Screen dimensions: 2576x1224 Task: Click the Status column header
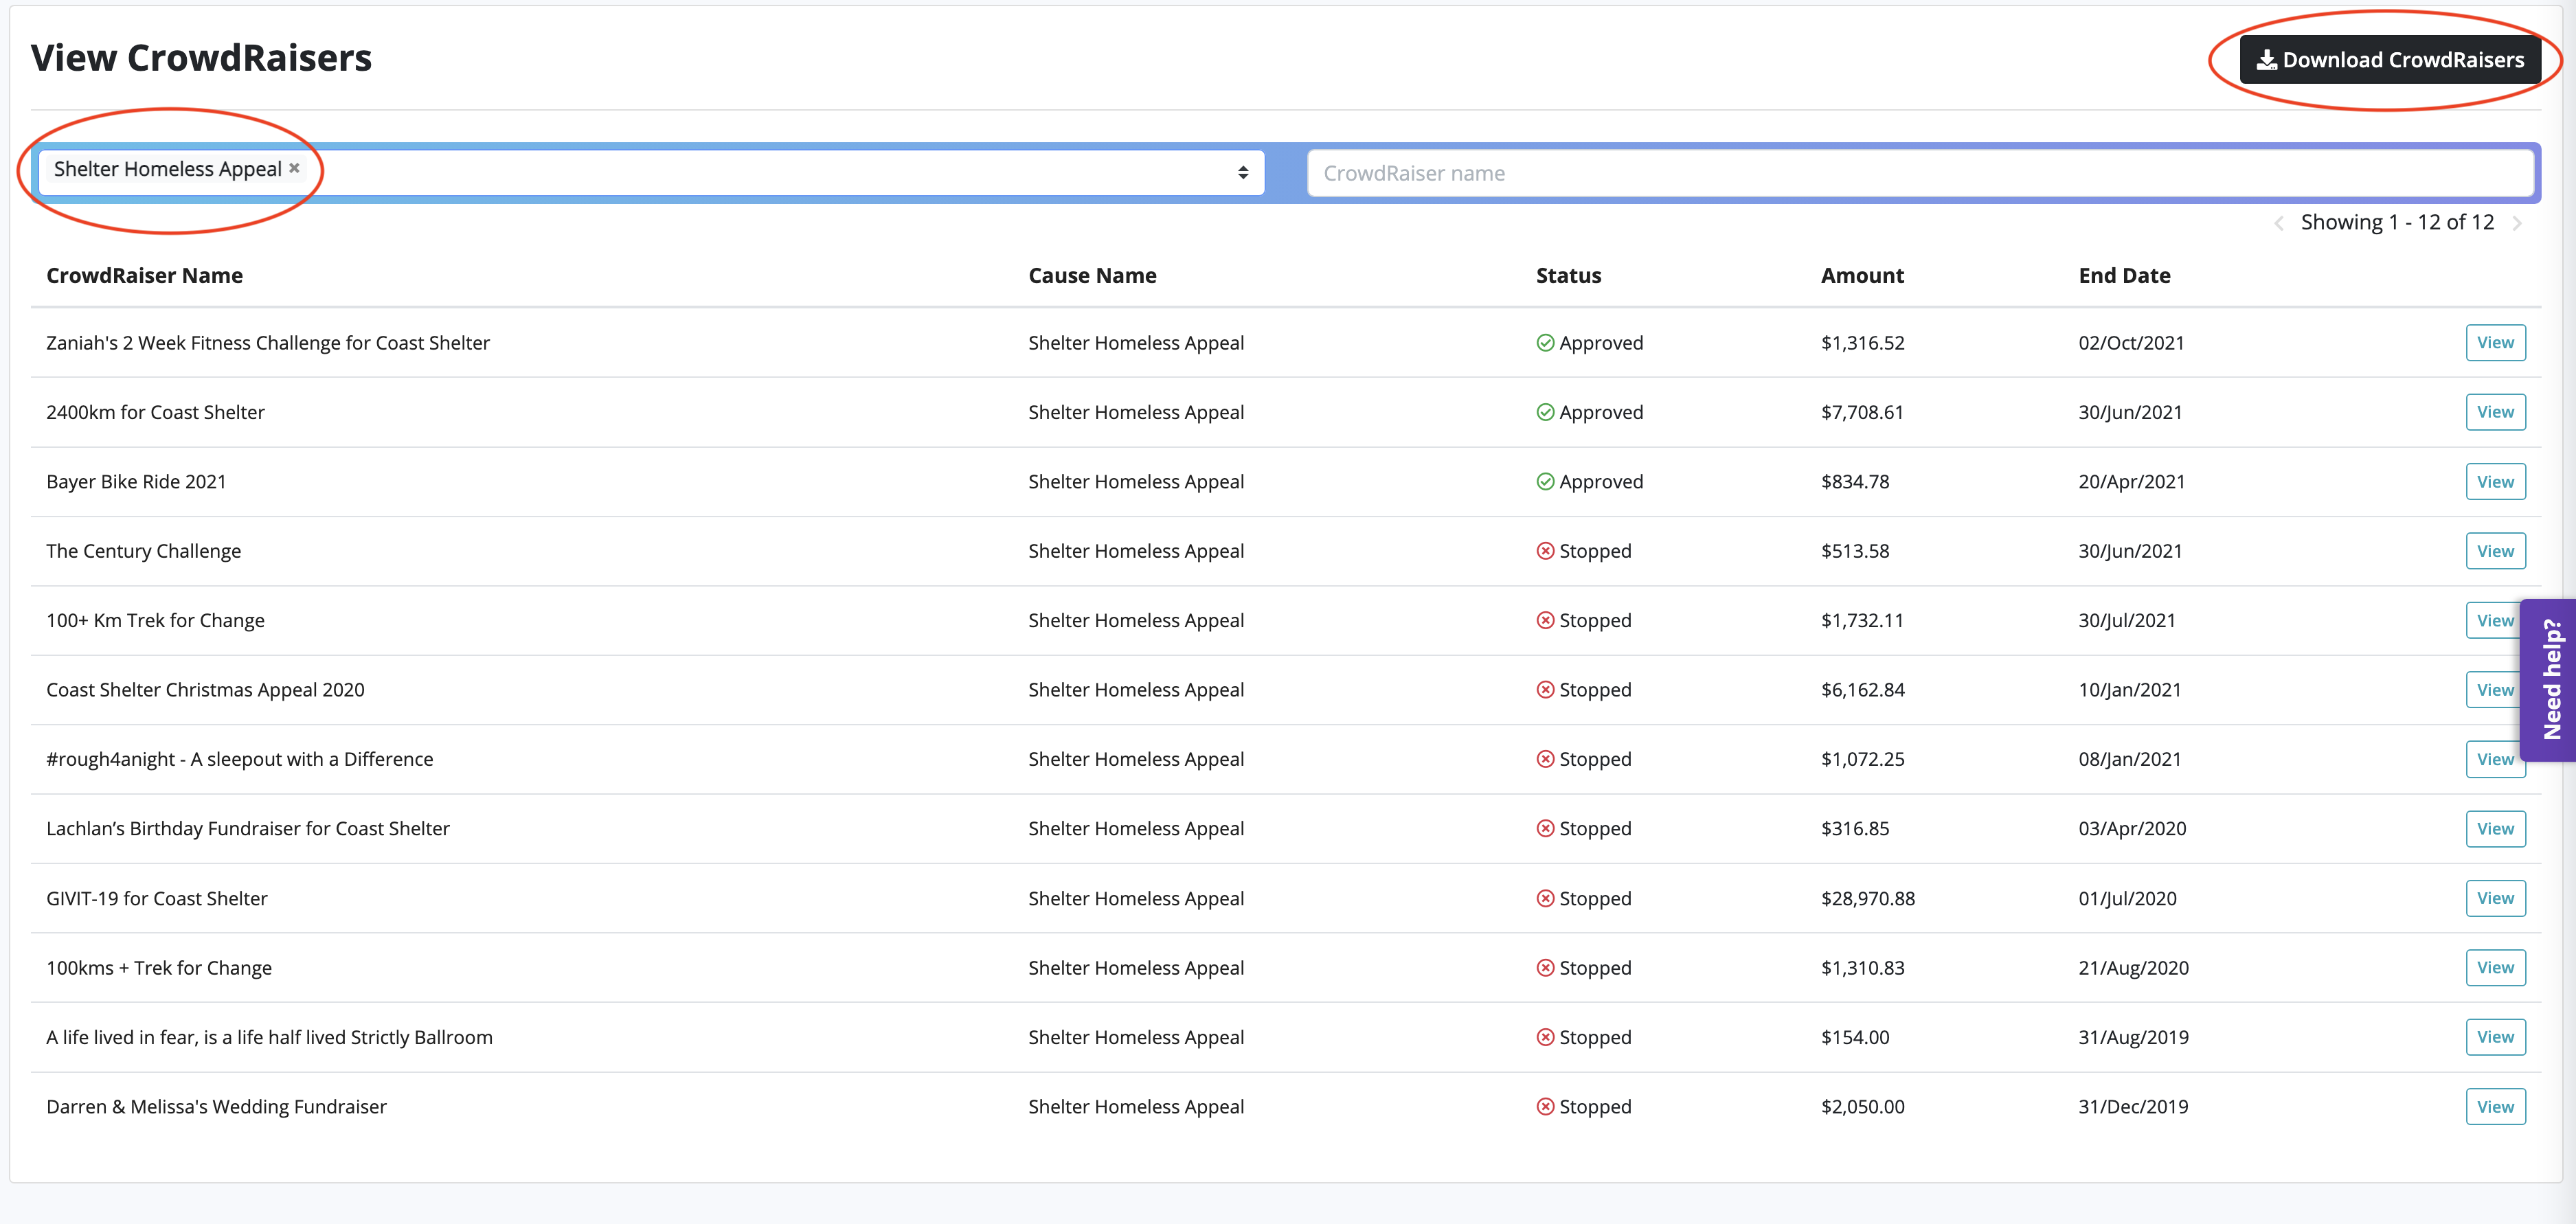point(1568,276)
